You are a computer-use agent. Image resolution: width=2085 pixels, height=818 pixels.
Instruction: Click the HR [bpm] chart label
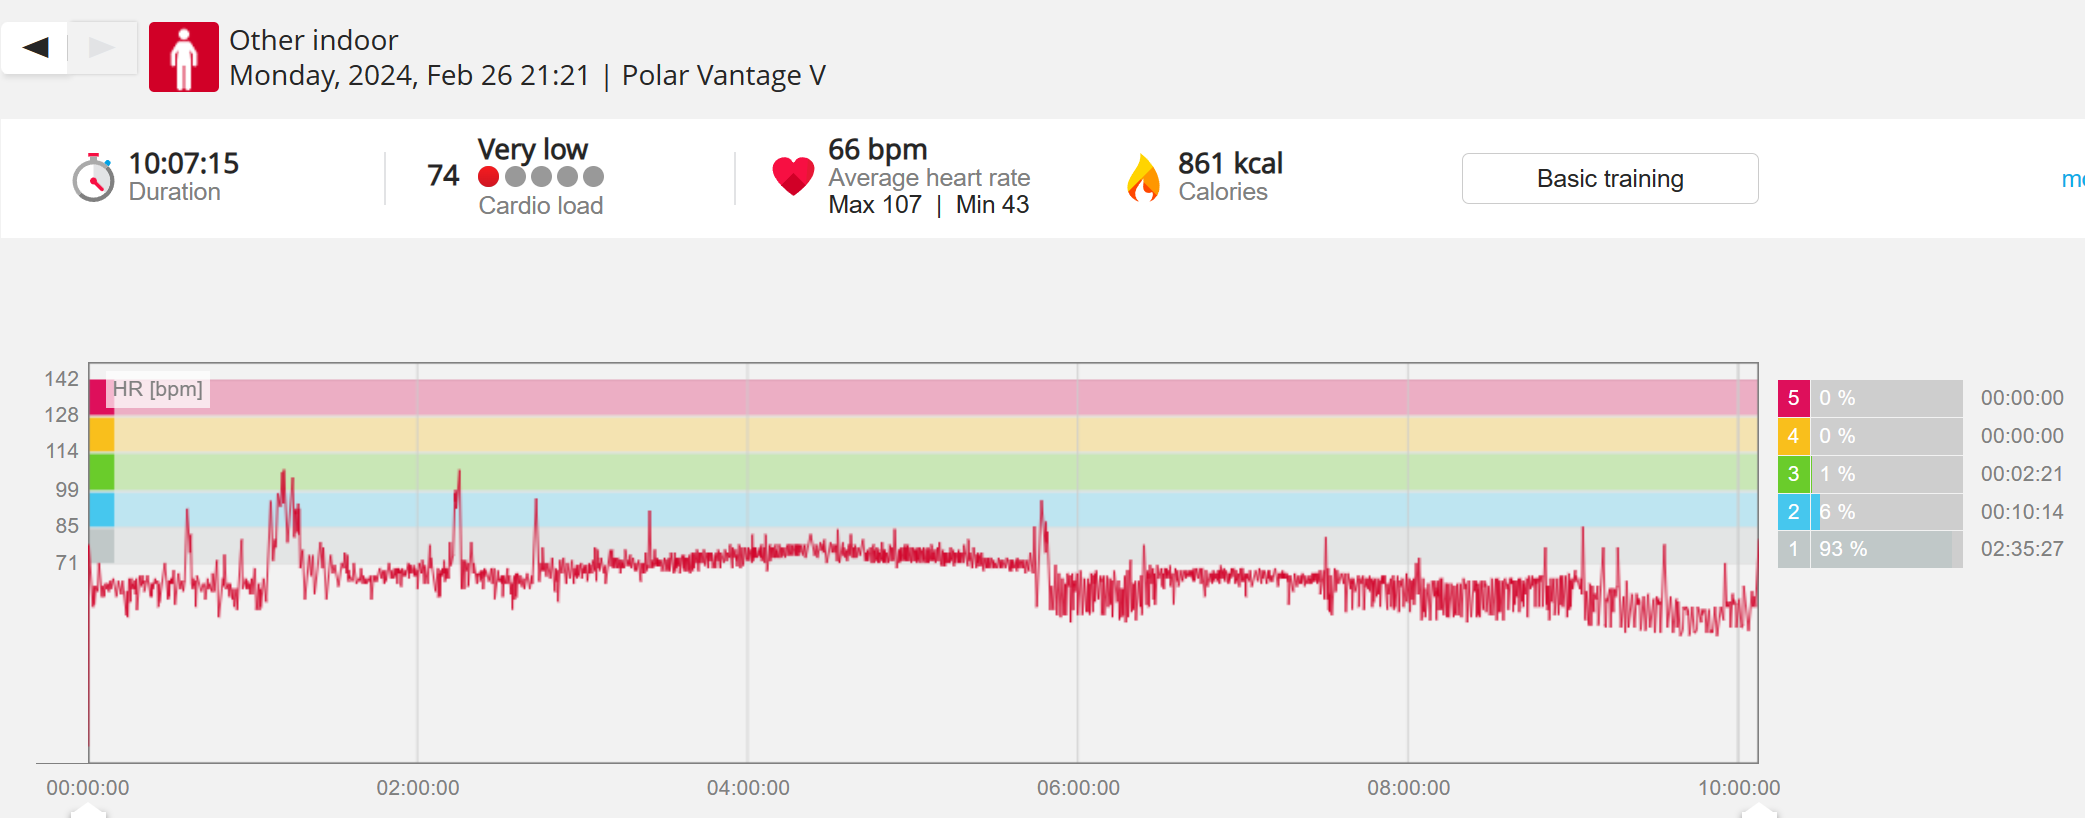(158, 389)
